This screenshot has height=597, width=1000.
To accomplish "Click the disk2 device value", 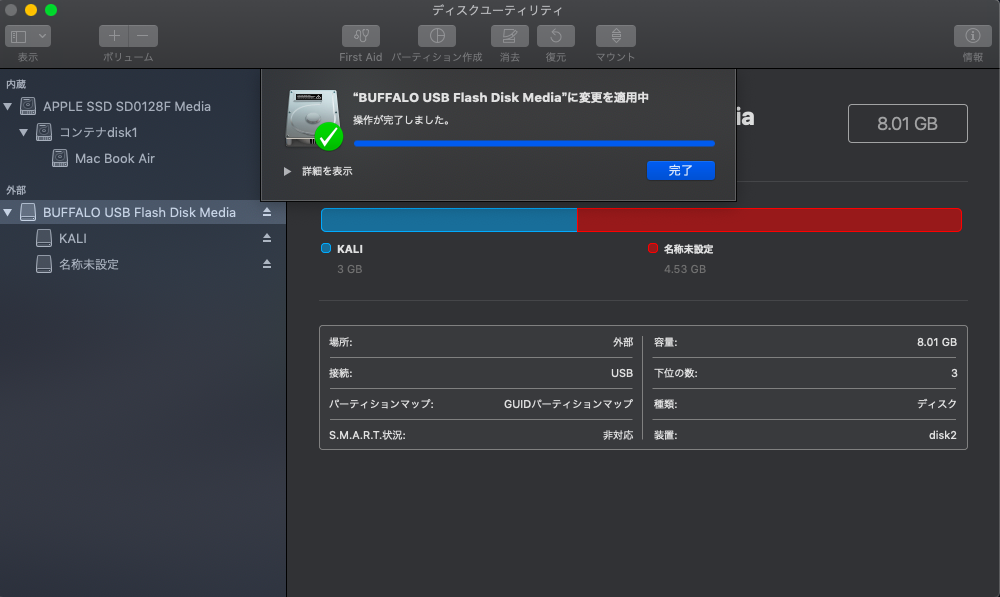I will [943, 436].
